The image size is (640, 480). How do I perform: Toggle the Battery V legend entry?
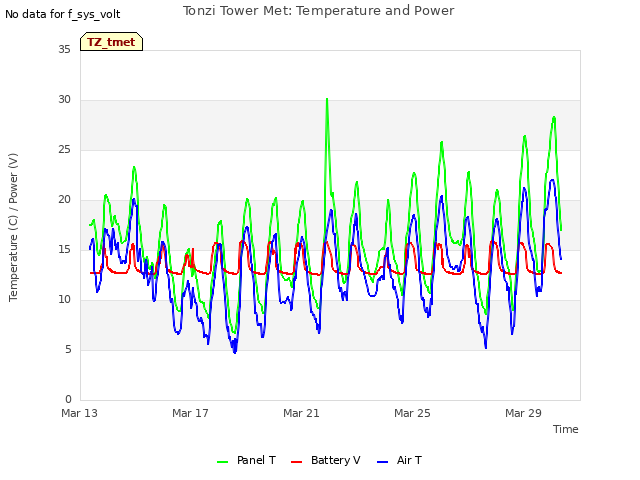coord(326,460)
